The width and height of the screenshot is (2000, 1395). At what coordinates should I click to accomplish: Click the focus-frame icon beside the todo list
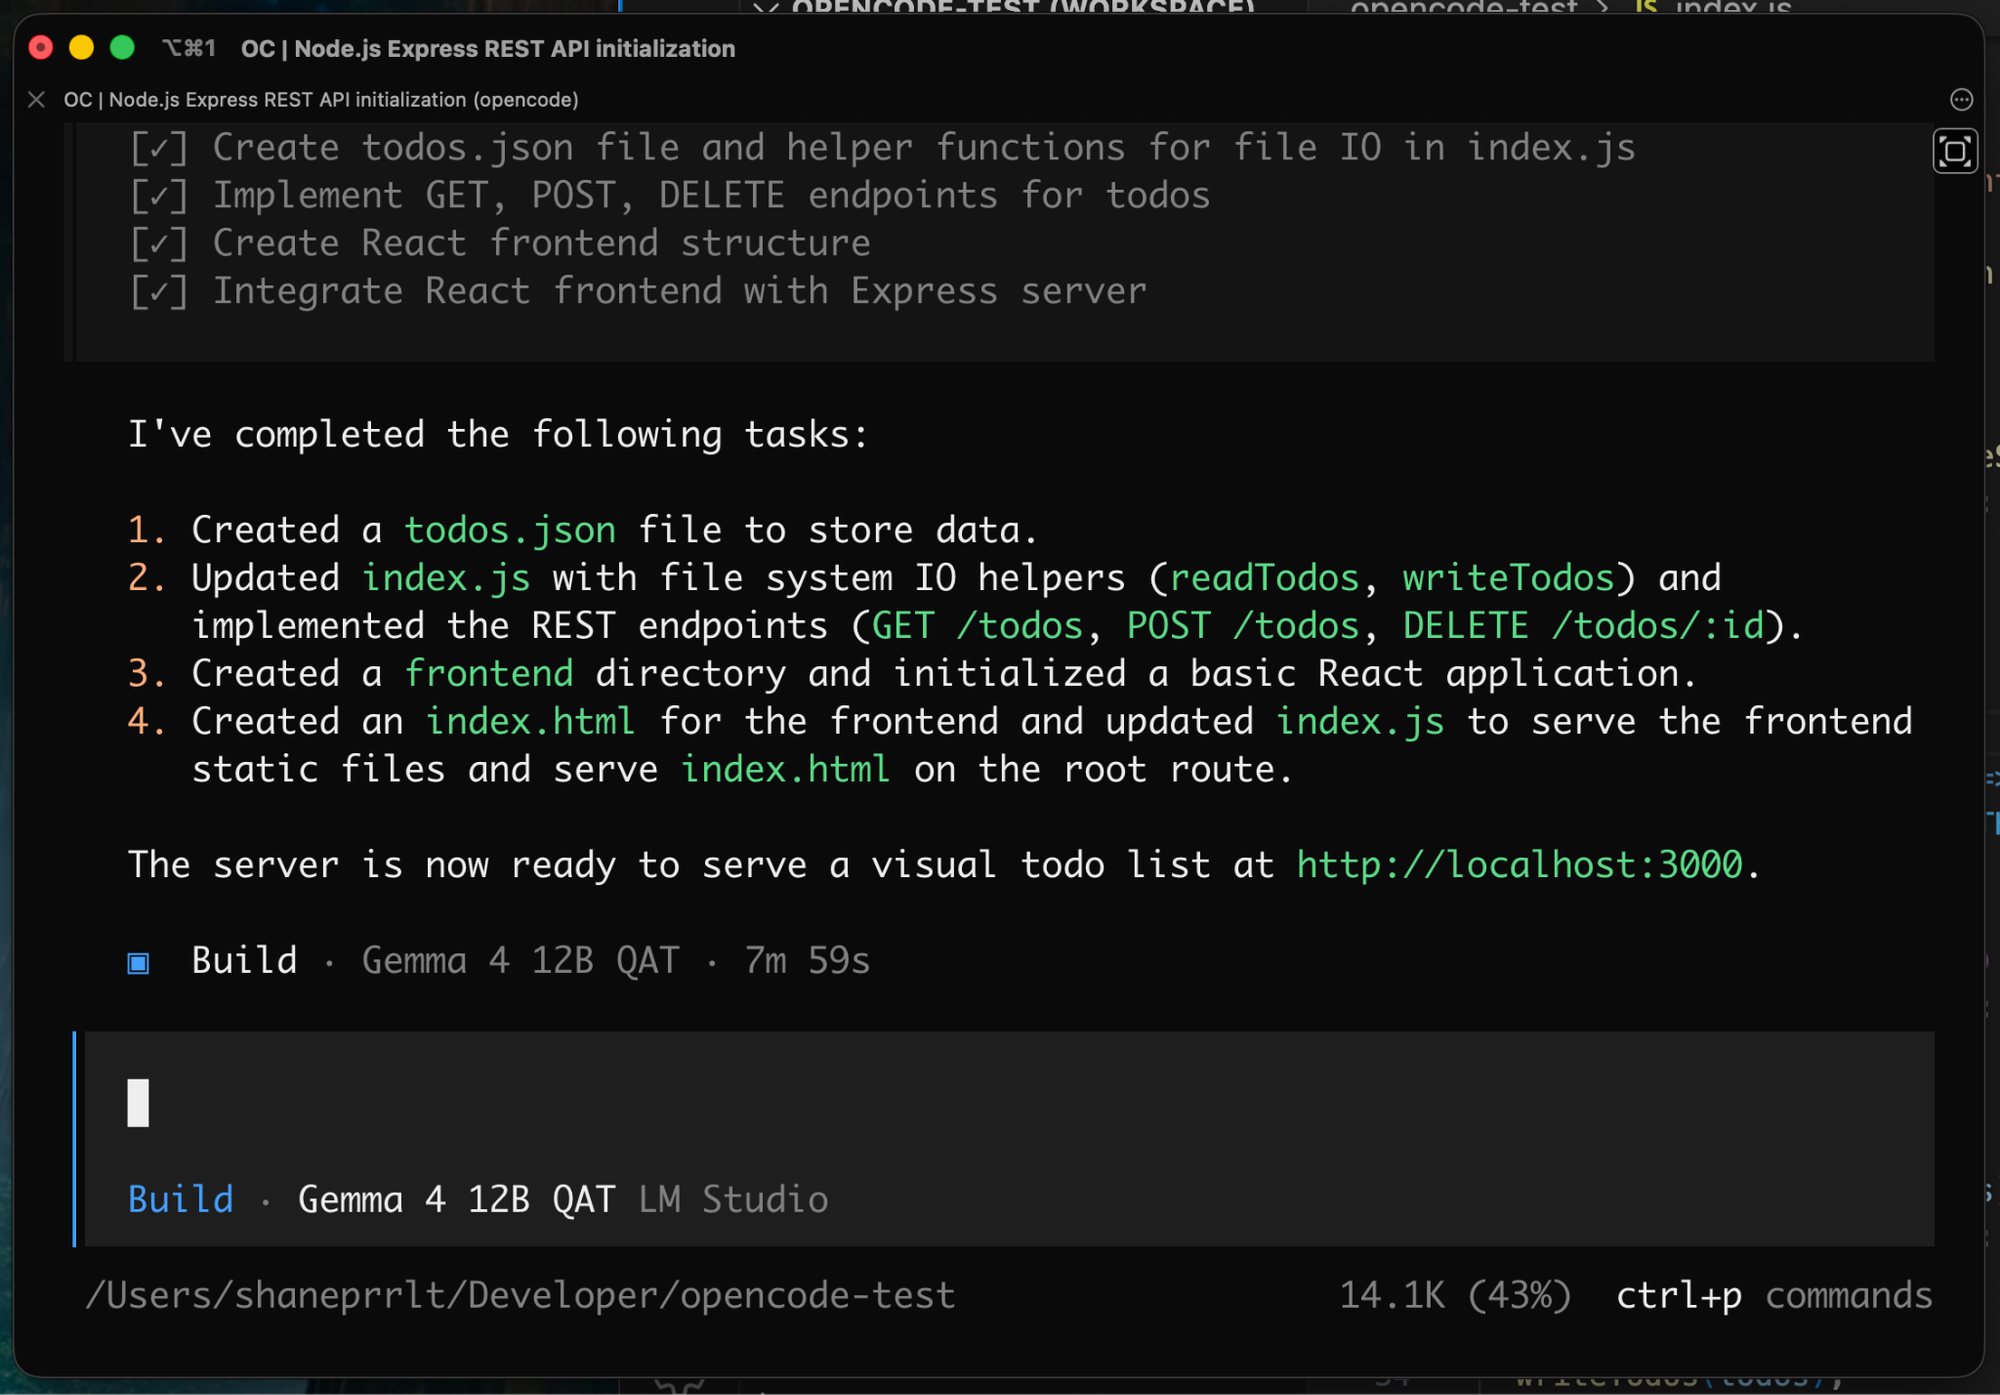pyautogui.click(x=1955, y=152)
